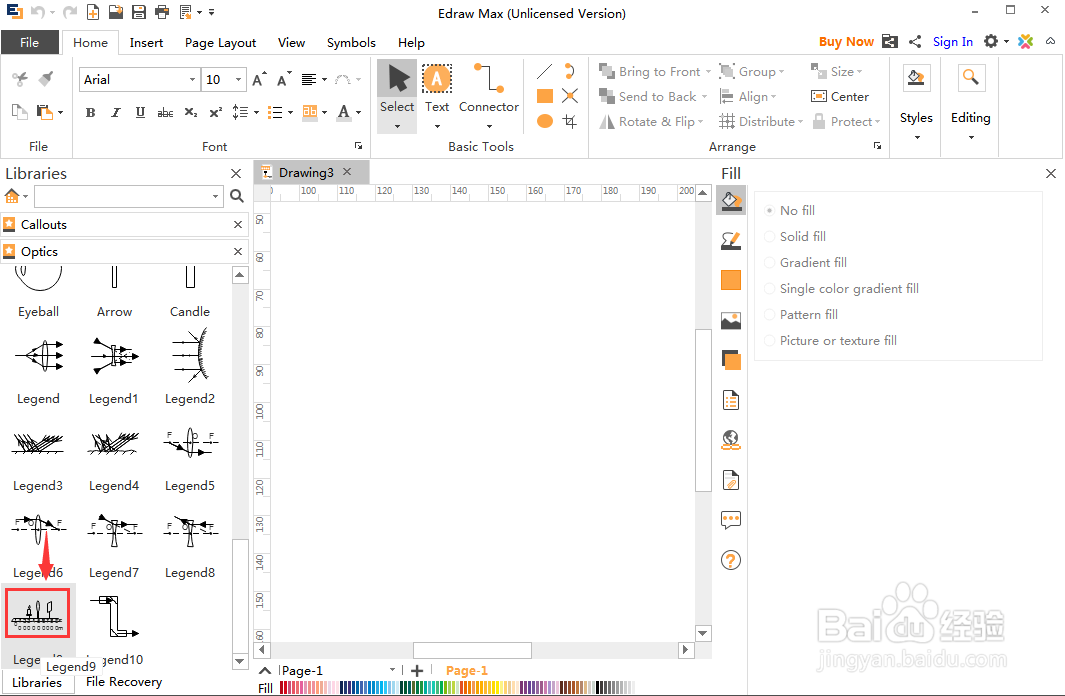
Task: Open the comment bubble icon in sidebar
Action: [x=731, y=520]
